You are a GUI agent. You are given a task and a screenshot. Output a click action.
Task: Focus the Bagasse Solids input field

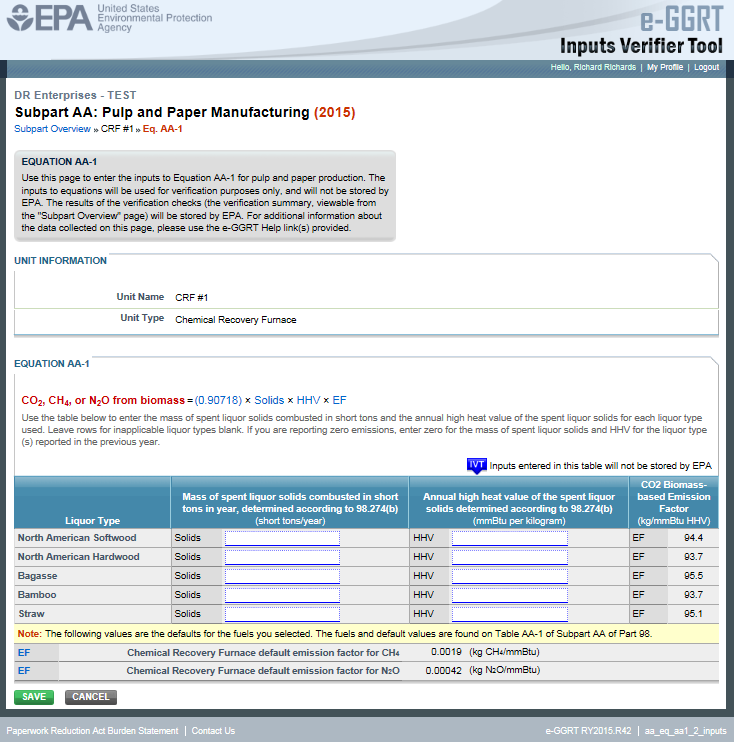point(283,576)
